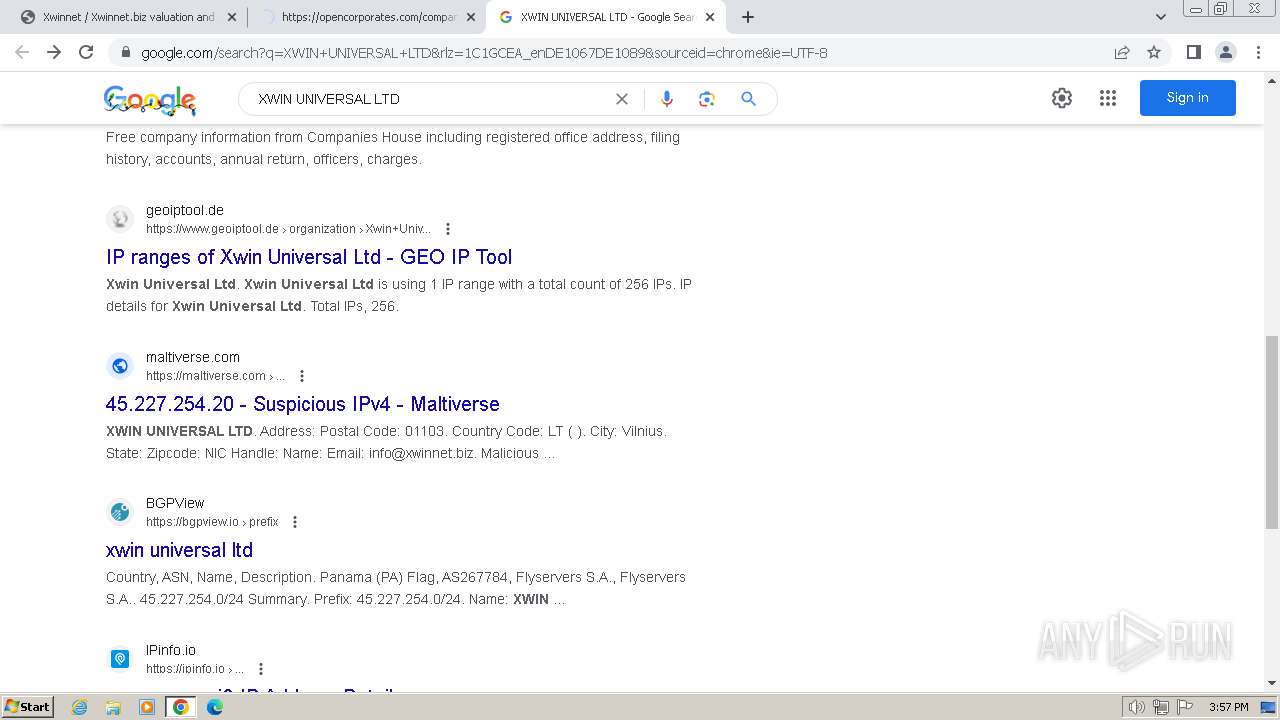Open Chrome three-dot menu

(x=1258, y=52)
